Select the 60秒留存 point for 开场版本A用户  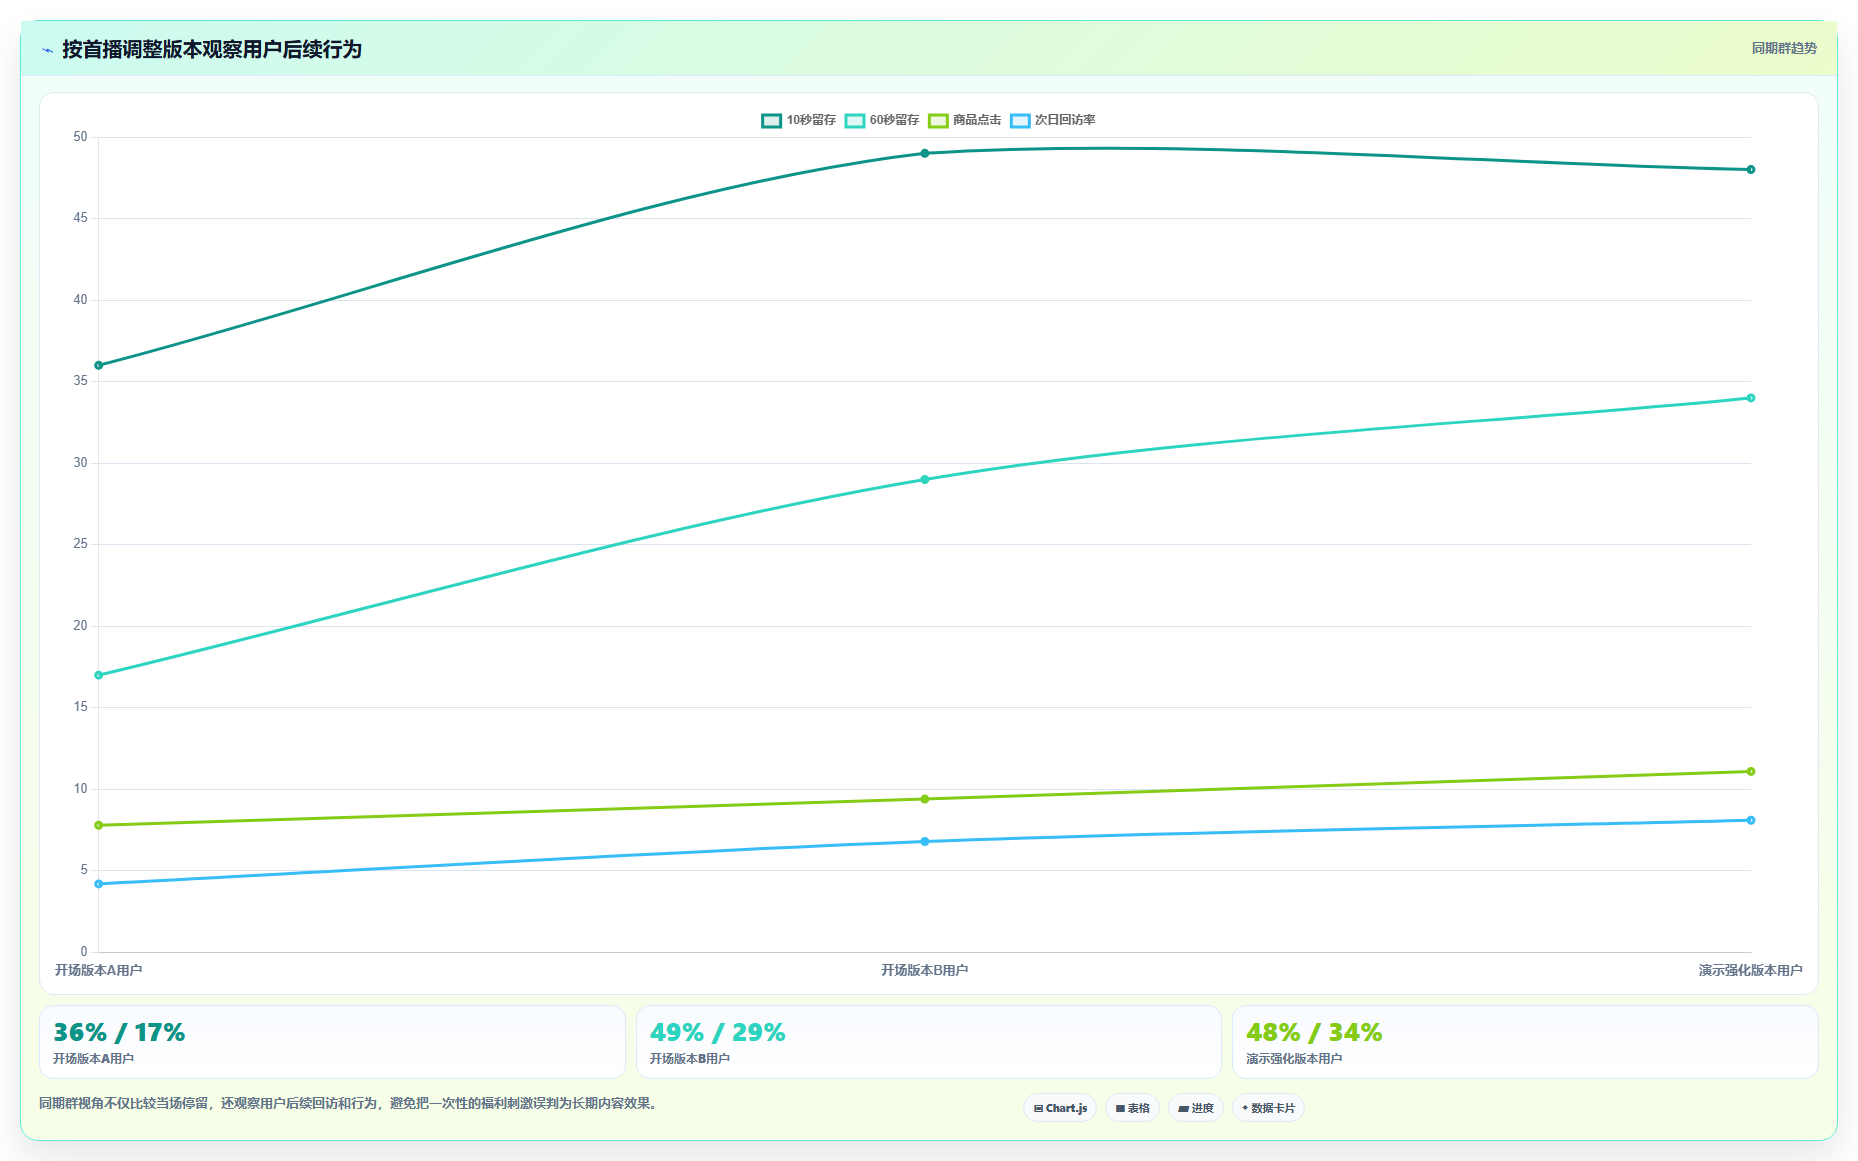pos(98,675)
